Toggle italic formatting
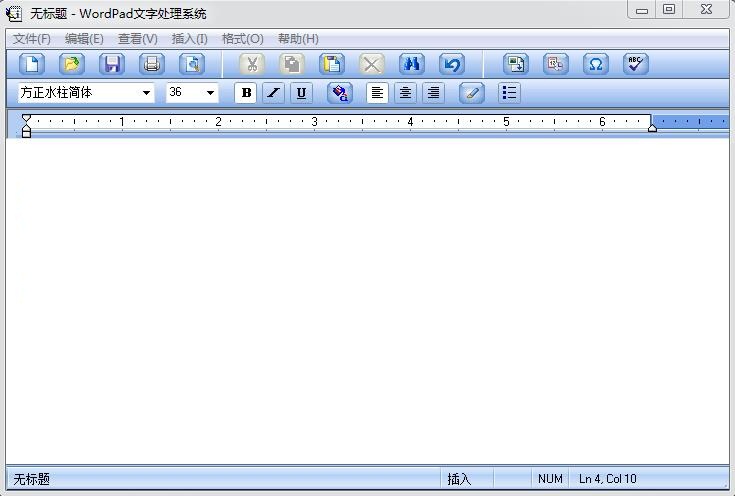Image resolution: width=735 pixels, height=496 pixels. click(273, 92)
